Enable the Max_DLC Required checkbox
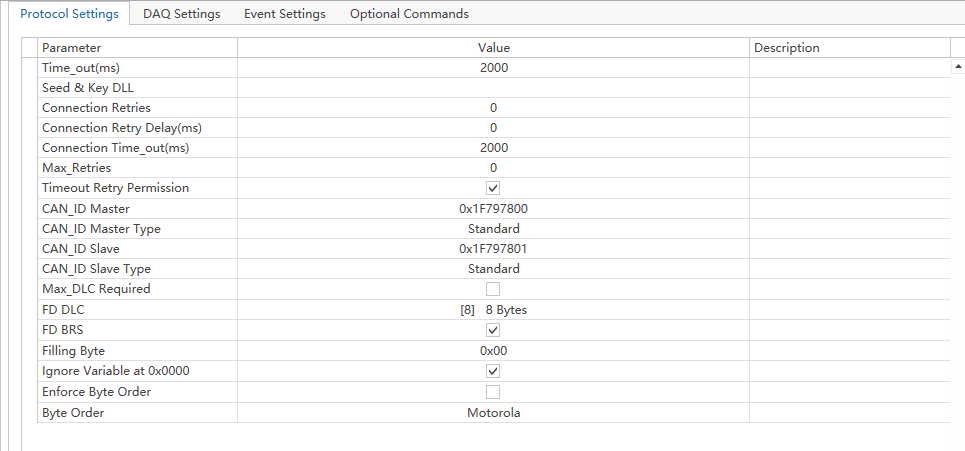This screenshot has height=451, width=965. click(x=493, y=289)
